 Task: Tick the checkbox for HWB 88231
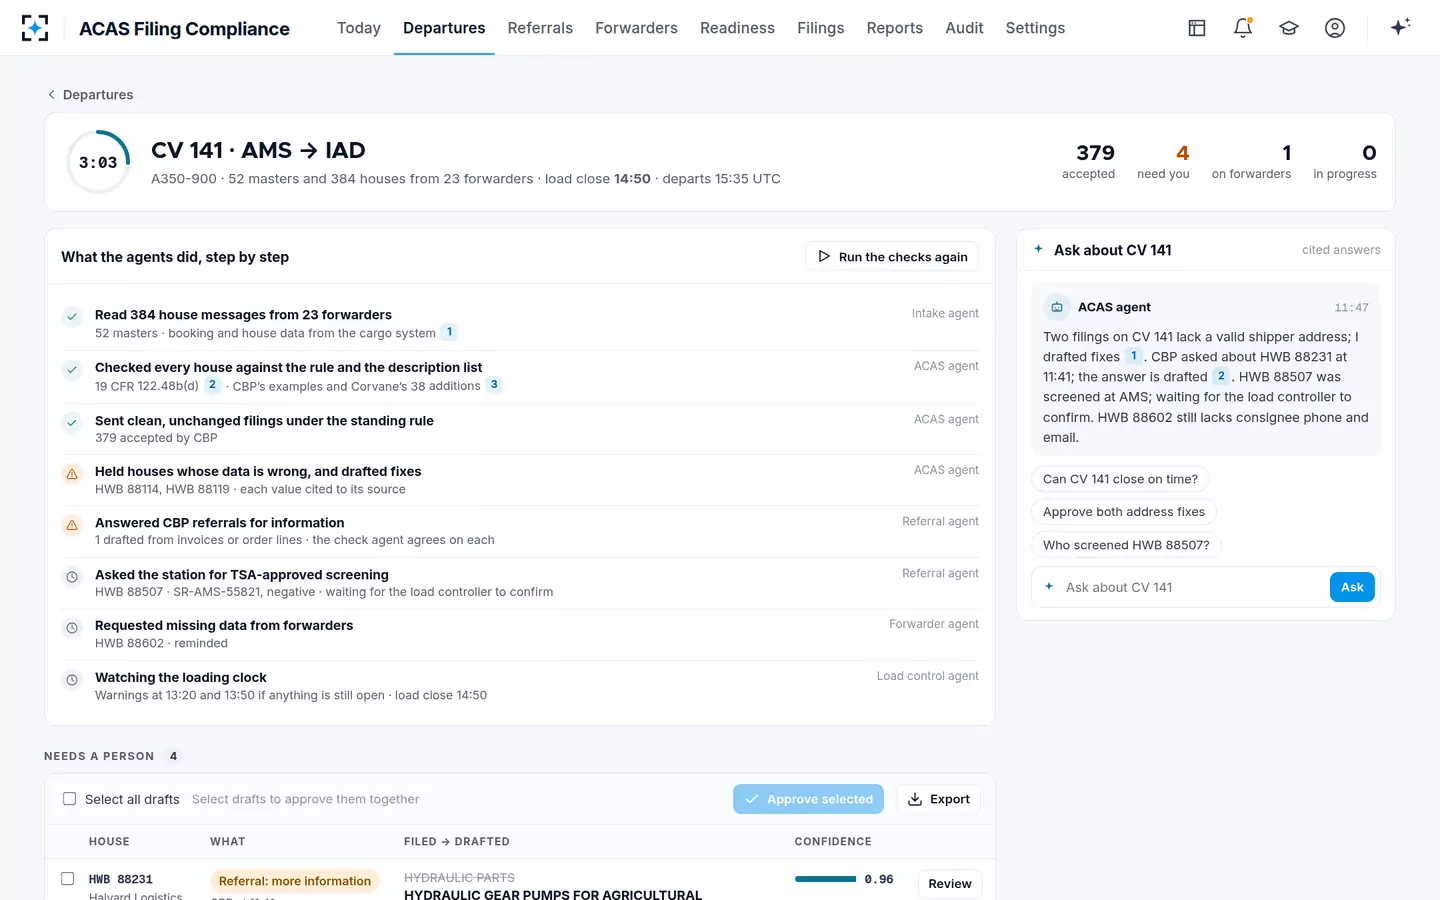coord(68,879)
